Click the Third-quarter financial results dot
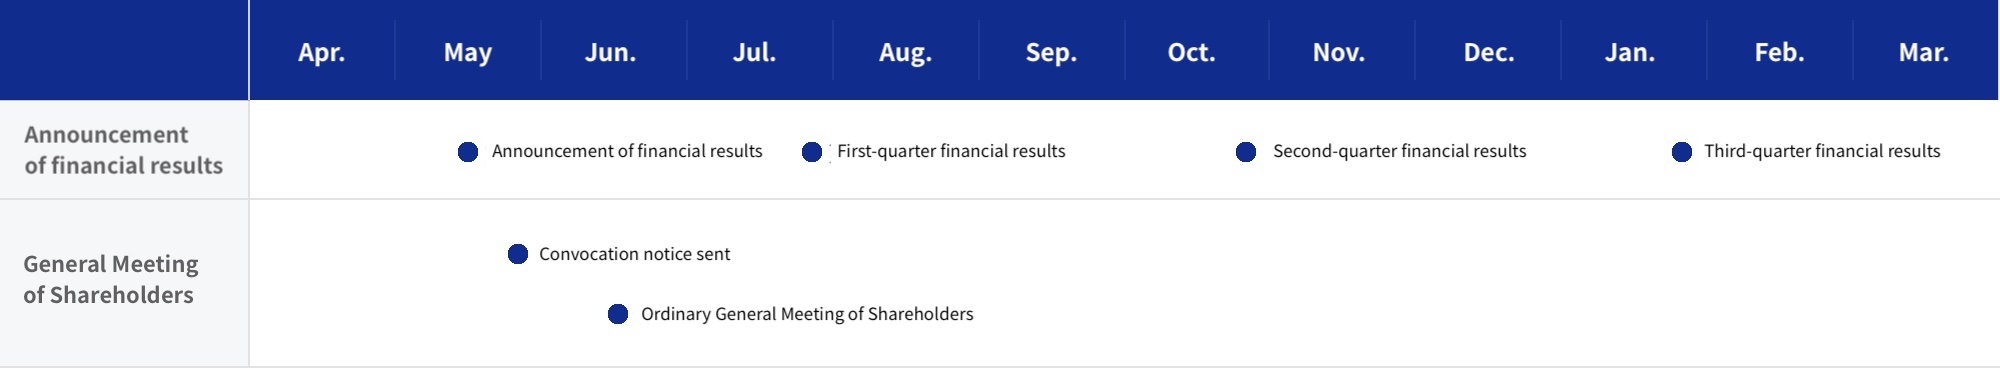 point(1682,152)
